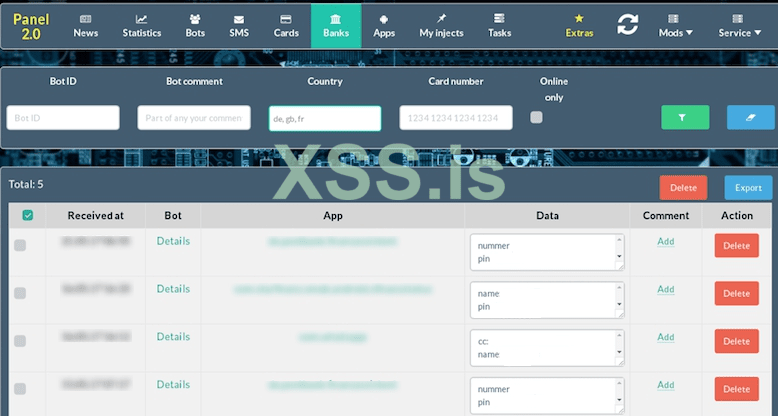This screenshot has height=416, width=778.
Task: Click scroll-up arrow in 'cc: name' data box
Action: click(x=619, y=336)
